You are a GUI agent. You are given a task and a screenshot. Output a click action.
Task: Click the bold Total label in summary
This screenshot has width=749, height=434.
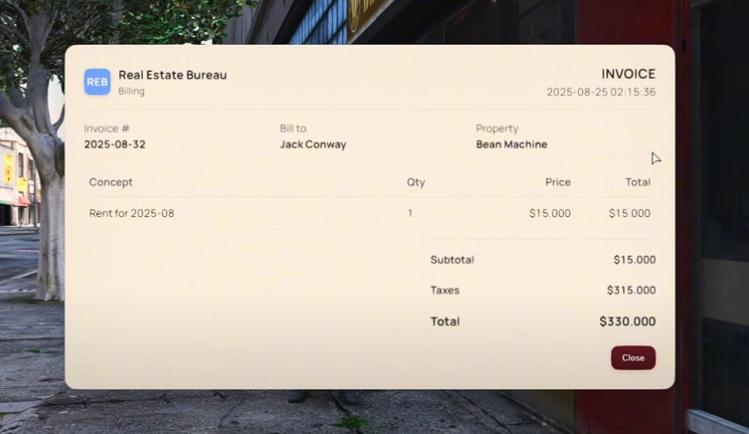pyautogui.click(x=445, y=321)
